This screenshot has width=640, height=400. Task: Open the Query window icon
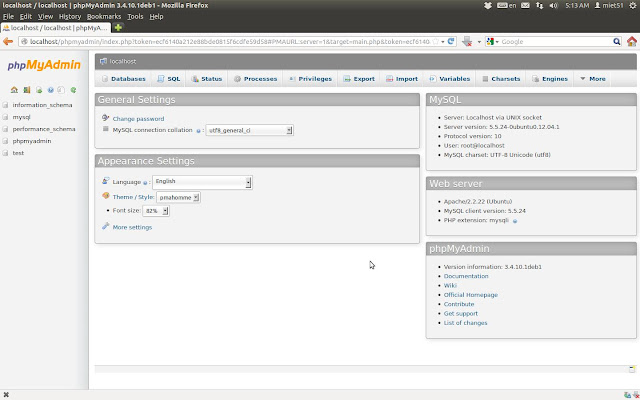click(x=39, y=90)
